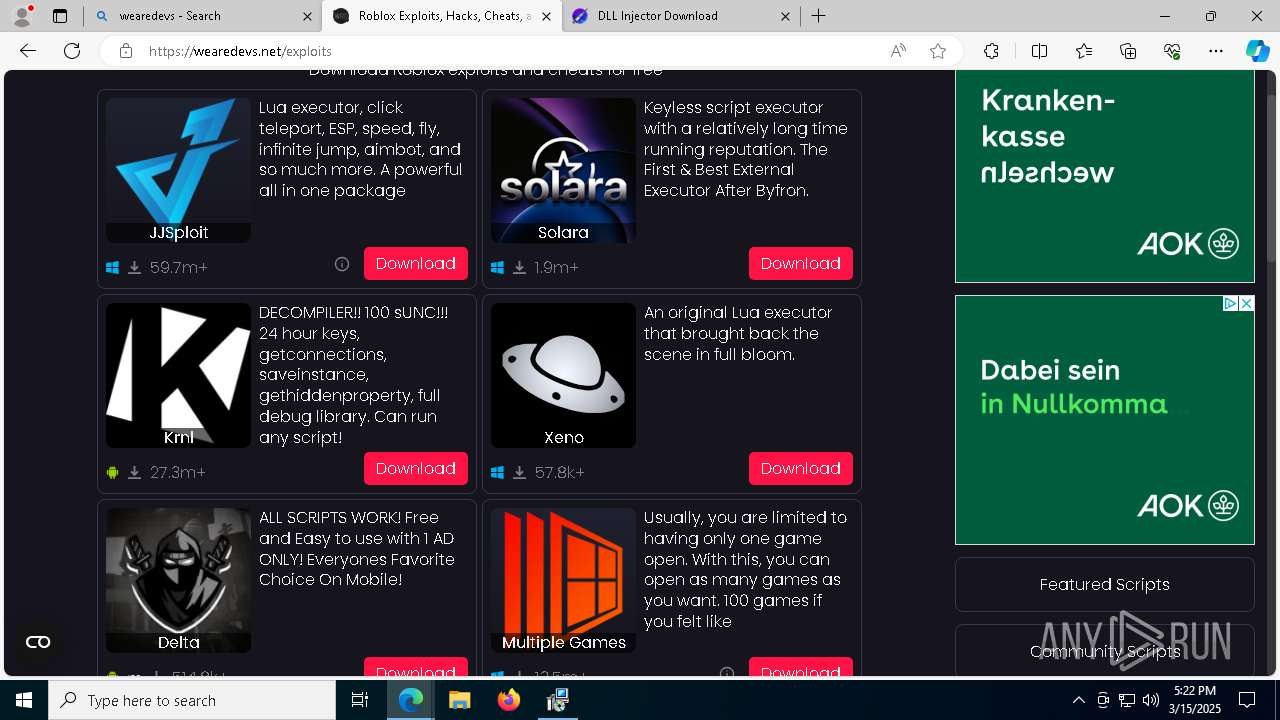Open Browser essentials heart icon
This screenshot has height=720, width=1280.
click(1172, 51)
